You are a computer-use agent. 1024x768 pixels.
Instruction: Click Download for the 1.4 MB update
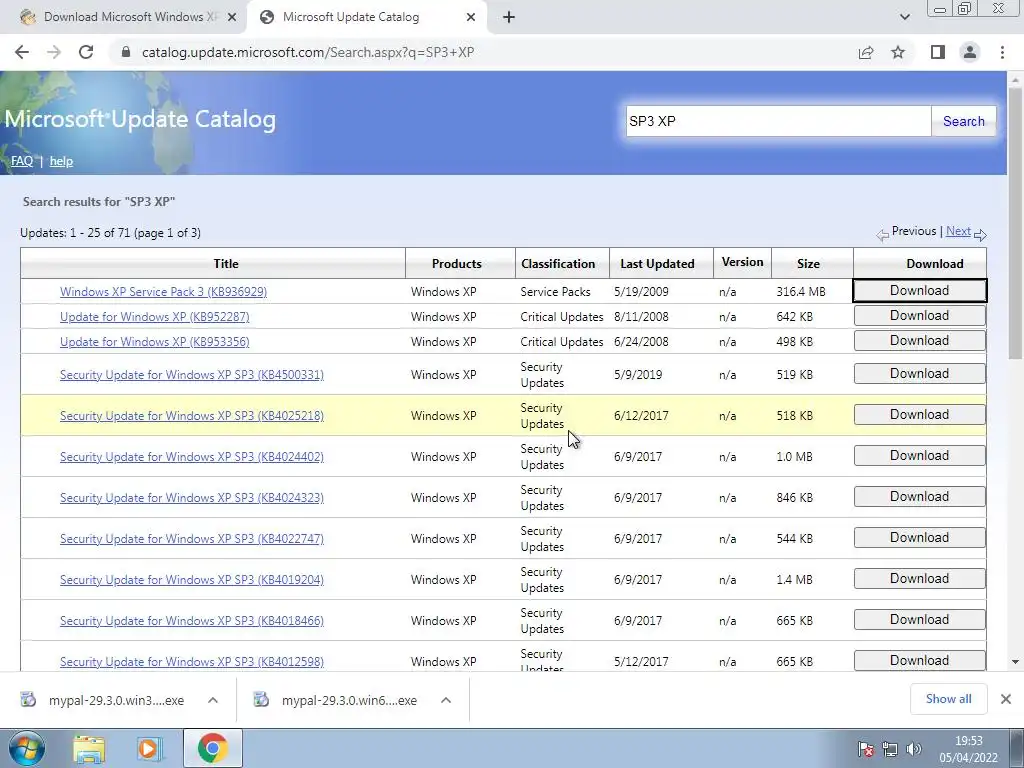coord(920,579)
